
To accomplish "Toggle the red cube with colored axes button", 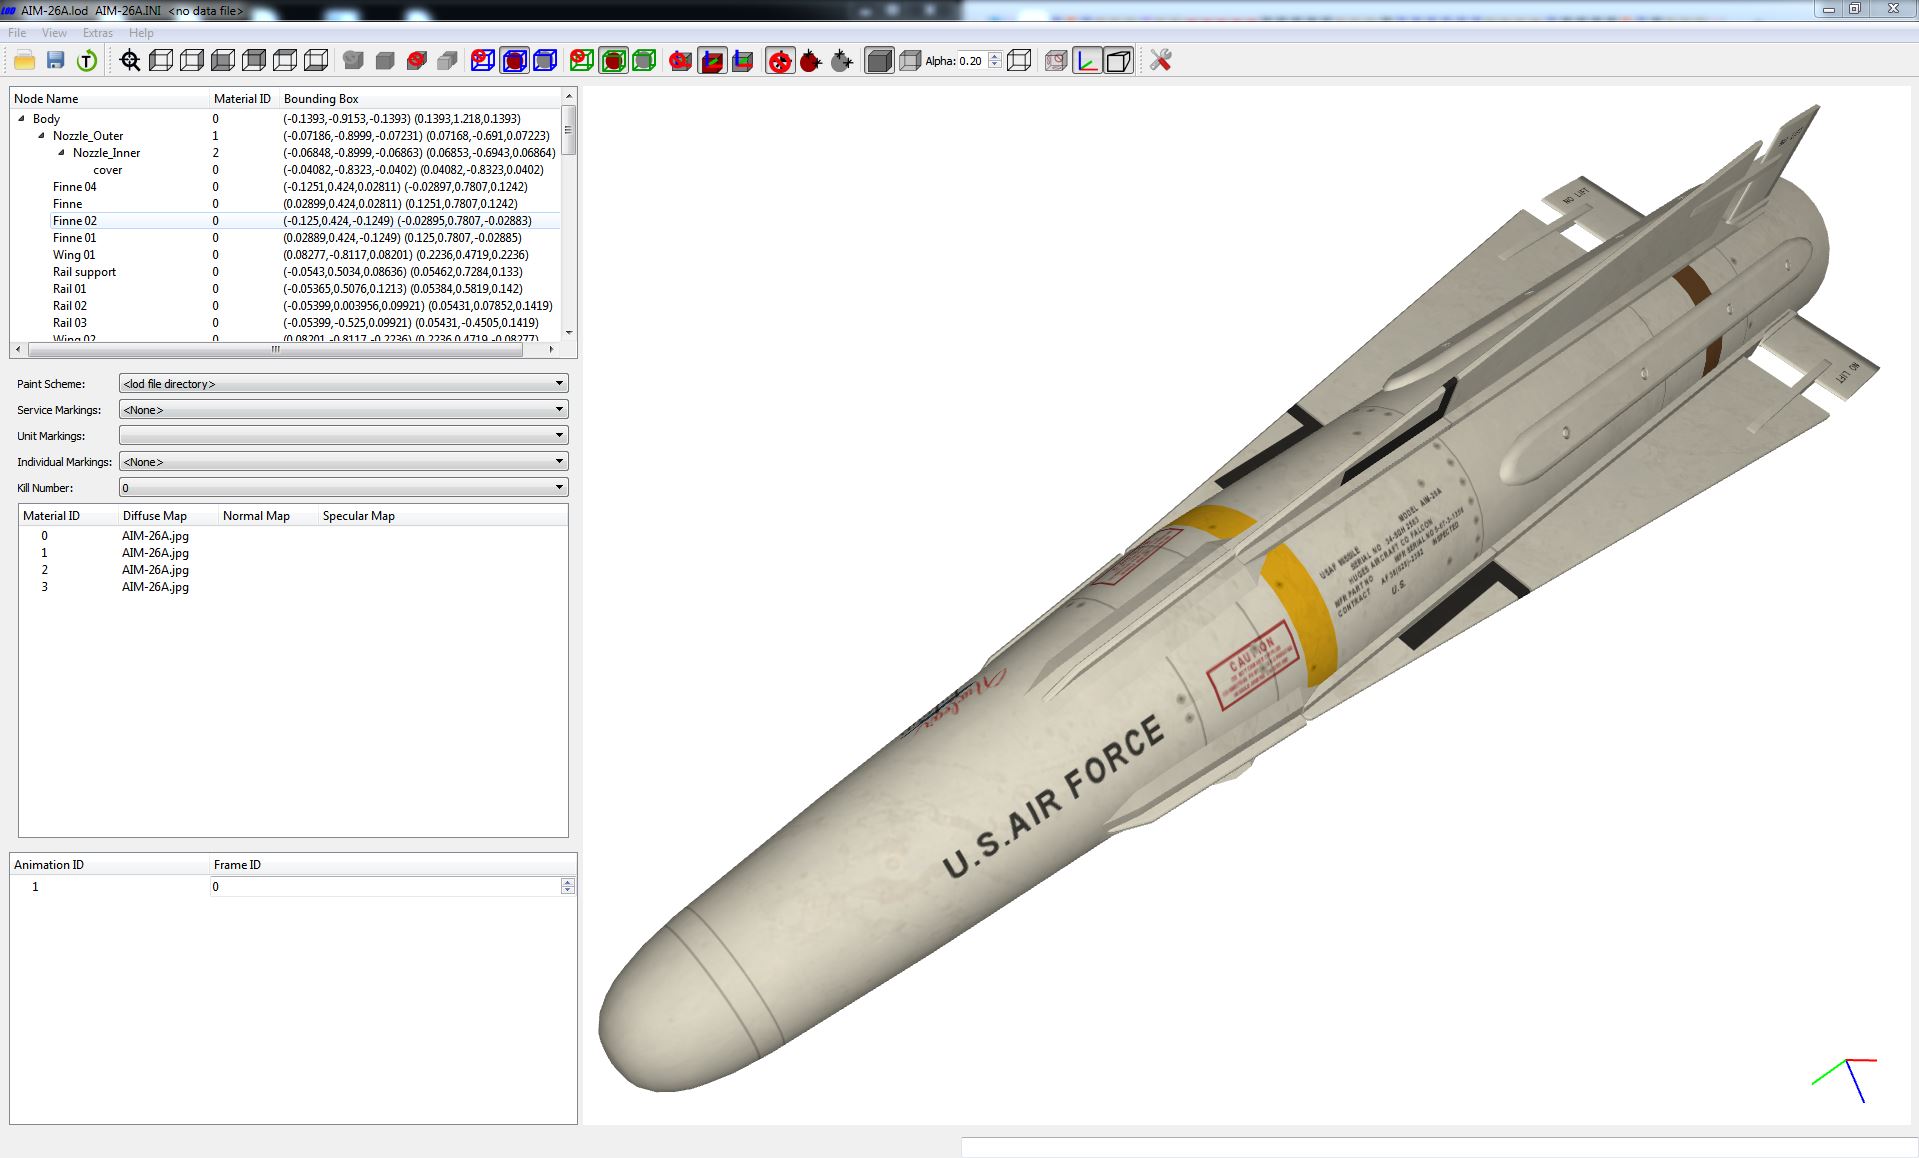I will [712, 61].
